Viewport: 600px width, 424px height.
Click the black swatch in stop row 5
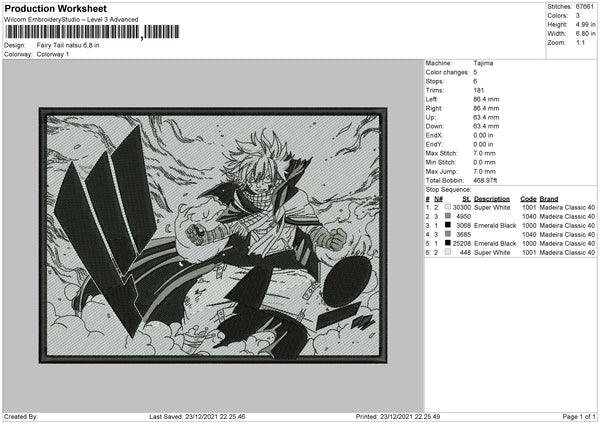point(448,243)
